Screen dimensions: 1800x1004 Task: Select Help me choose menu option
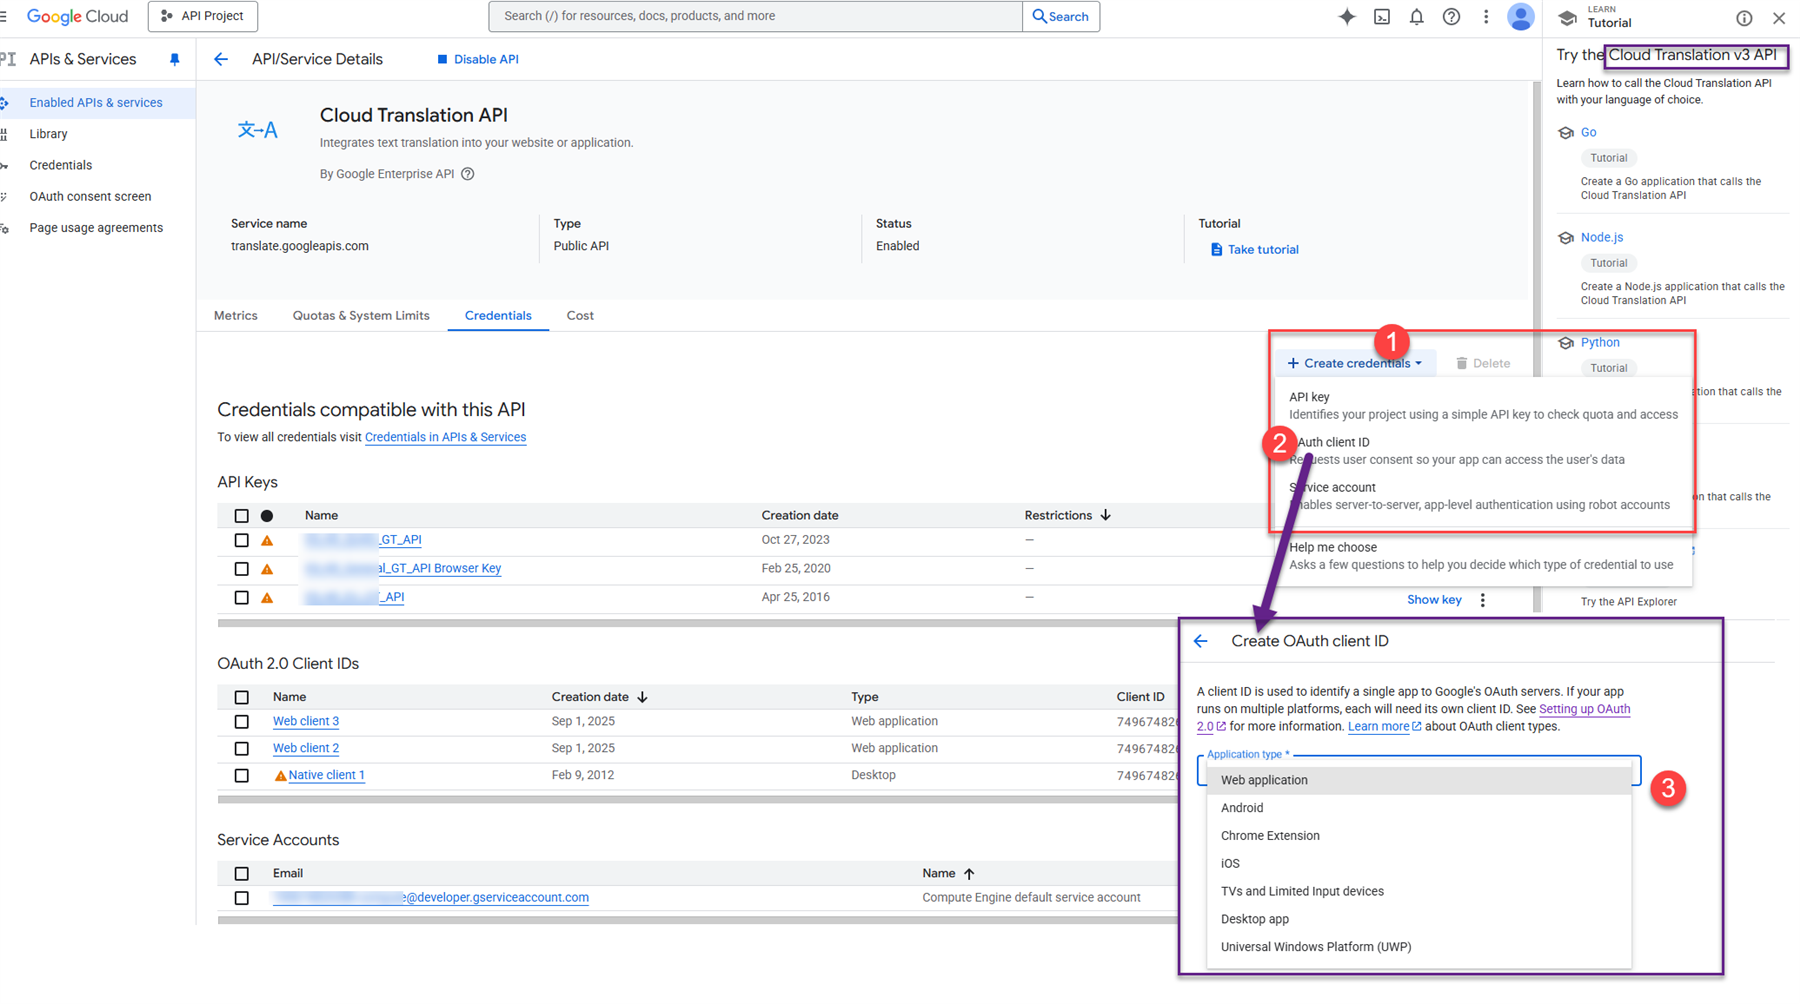[x=1483, y=556]
